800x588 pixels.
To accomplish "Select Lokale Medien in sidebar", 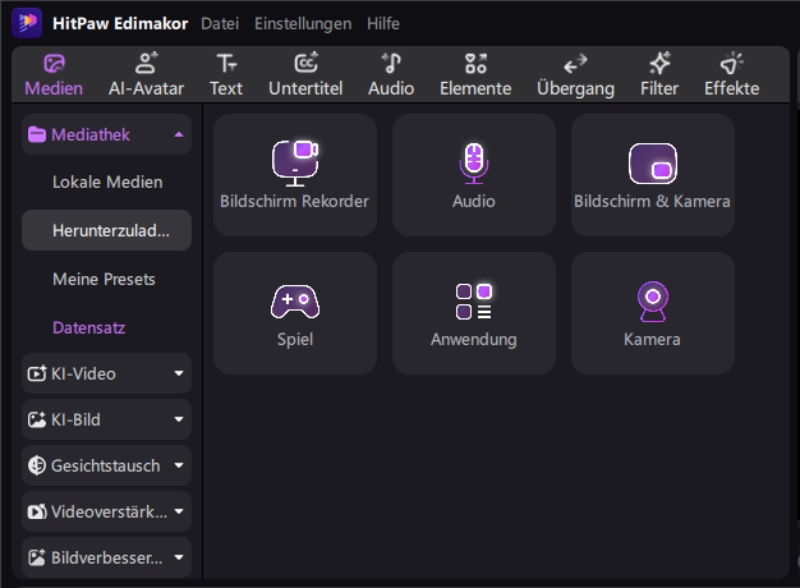I will tap(107, 182).
